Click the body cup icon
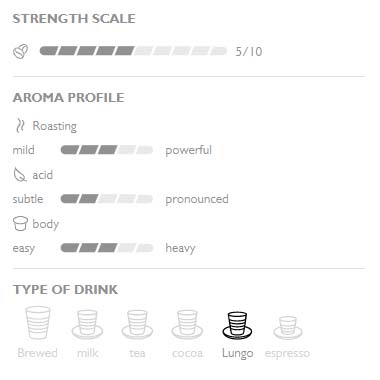This screenshot has width=380, height=380. (20, 224)
